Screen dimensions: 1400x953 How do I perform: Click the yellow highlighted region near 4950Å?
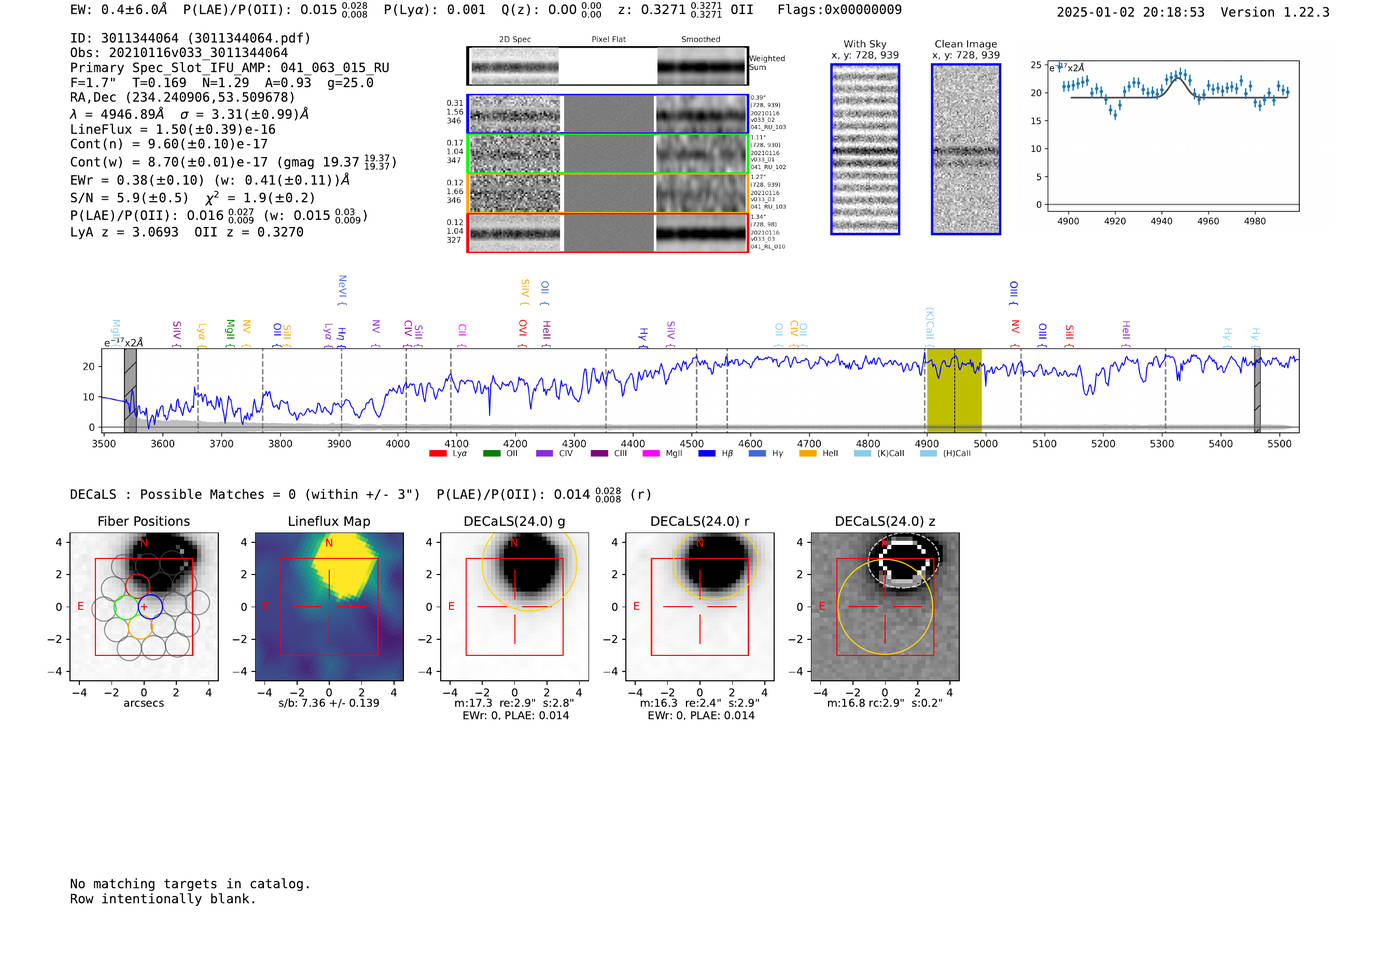pos(954,391)
